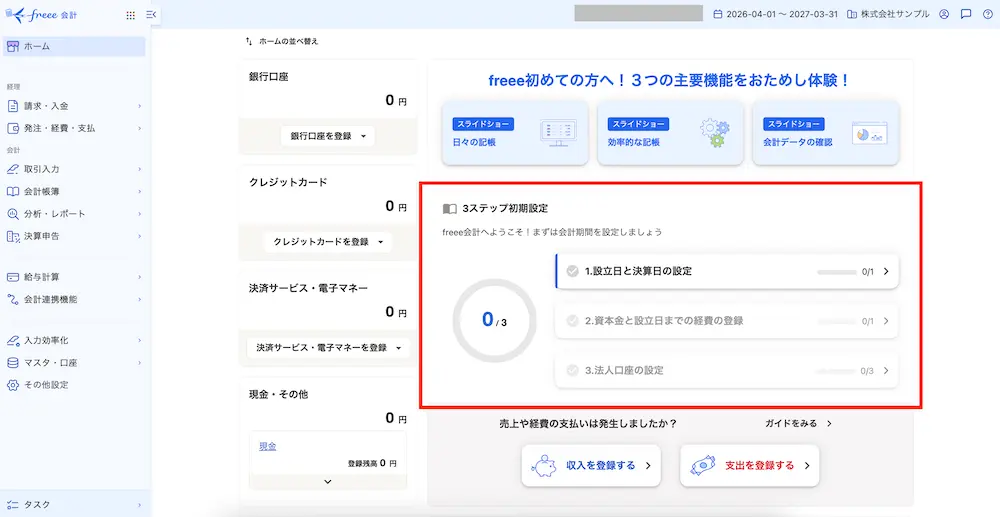
Task: Click the money expense icon
Action: pos(702,465)
